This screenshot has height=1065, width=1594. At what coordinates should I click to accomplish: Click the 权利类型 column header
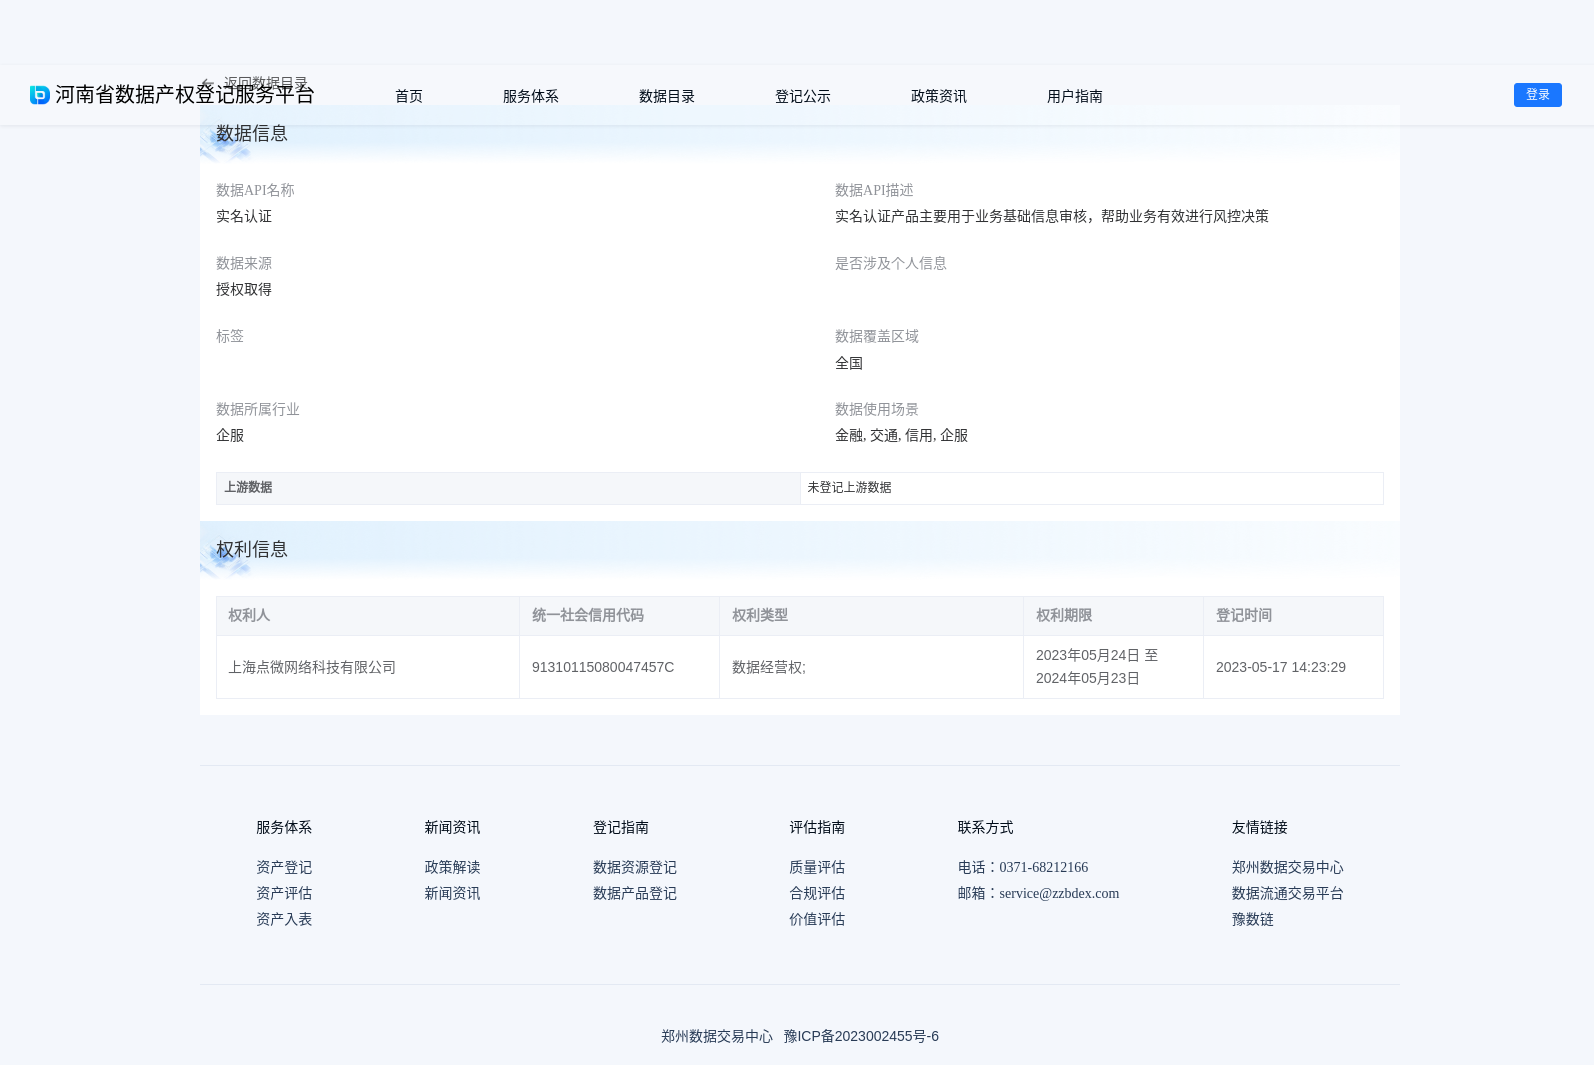click(x=871, y=616)
